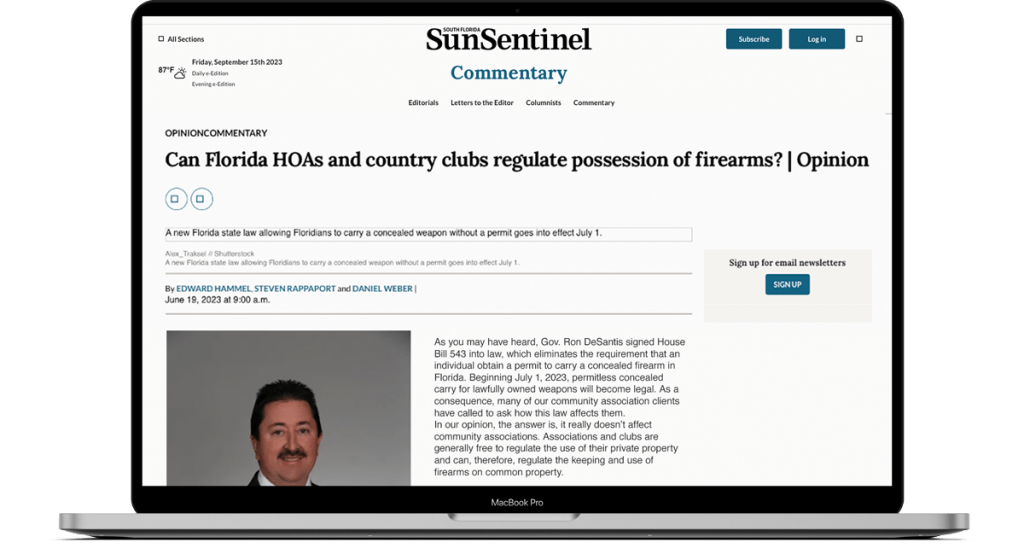Click the 87°F temperature reading
1024x554 pixels.
point(166,70)
